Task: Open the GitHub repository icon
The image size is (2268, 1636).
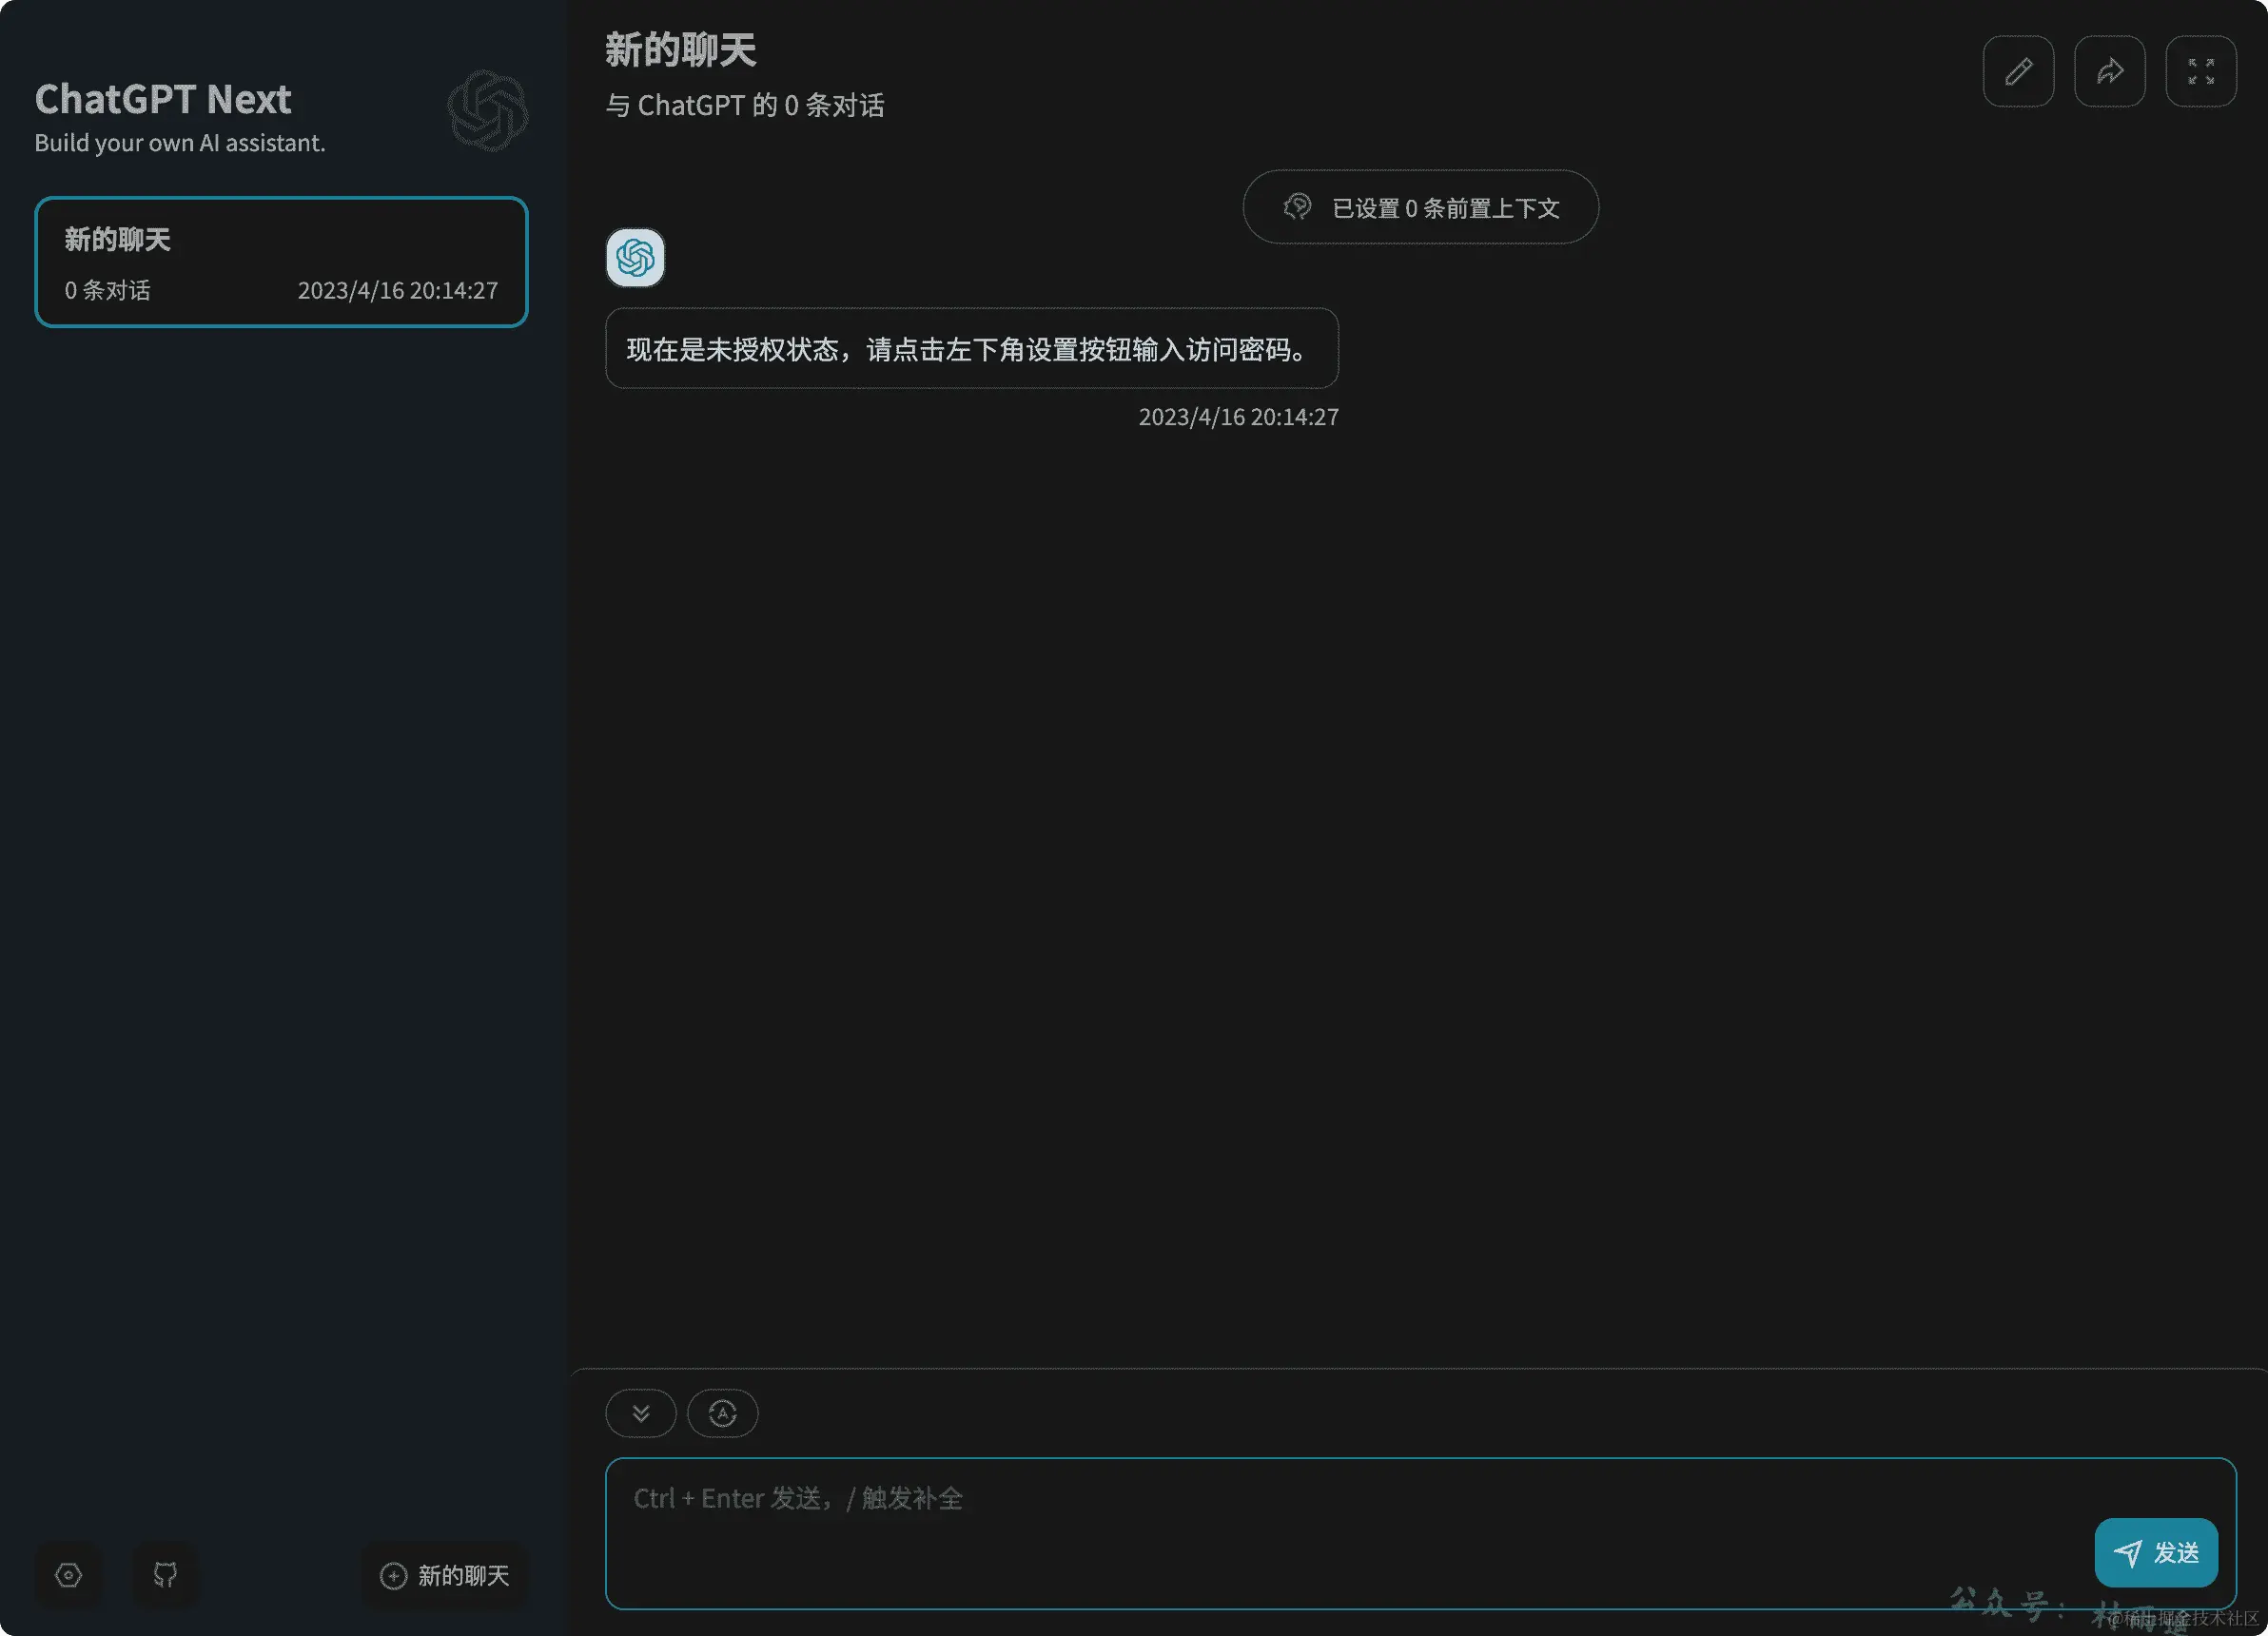Action: click(x=165, y=1575)
